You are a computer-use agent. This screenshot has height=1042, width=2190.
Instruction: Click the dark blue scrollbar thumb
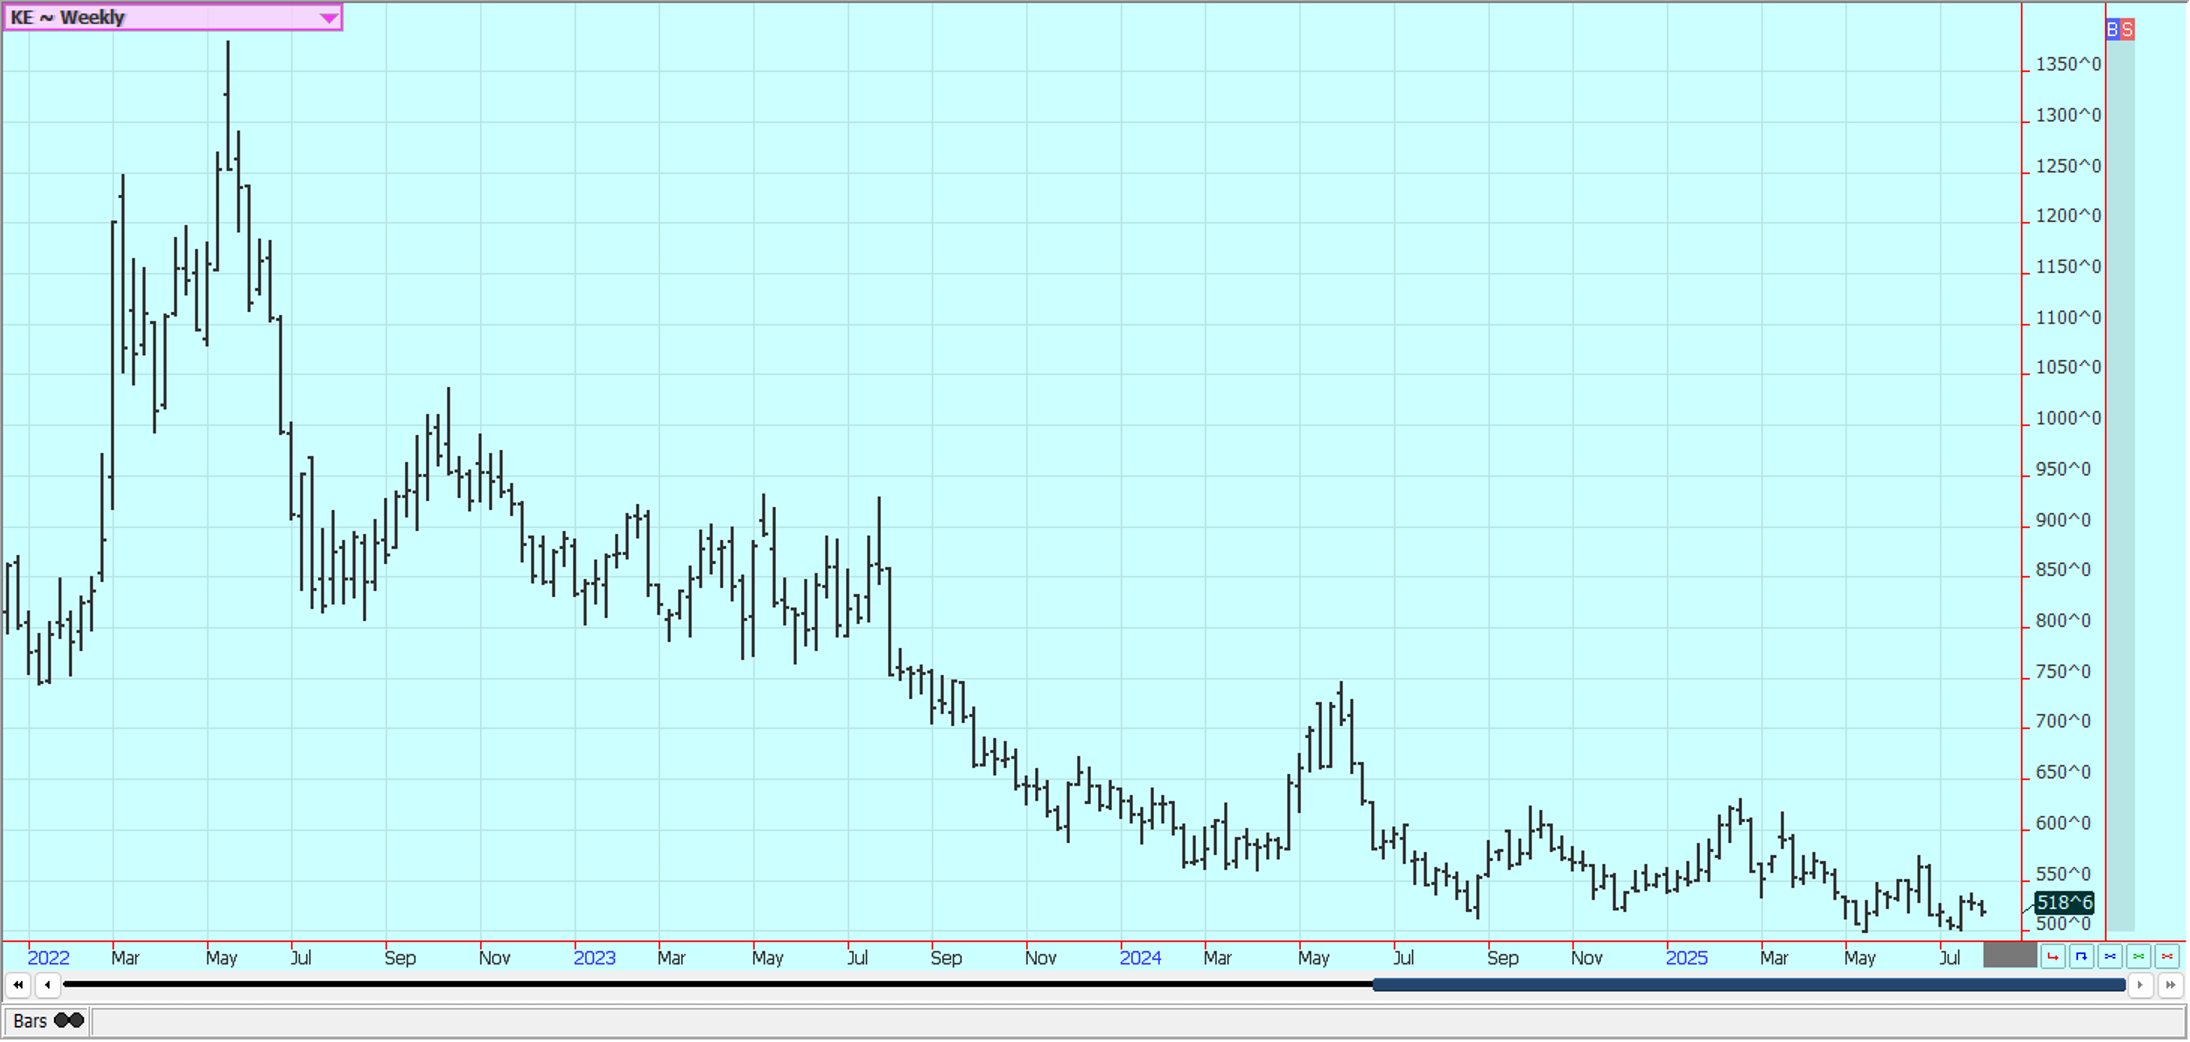(1749, 985)
